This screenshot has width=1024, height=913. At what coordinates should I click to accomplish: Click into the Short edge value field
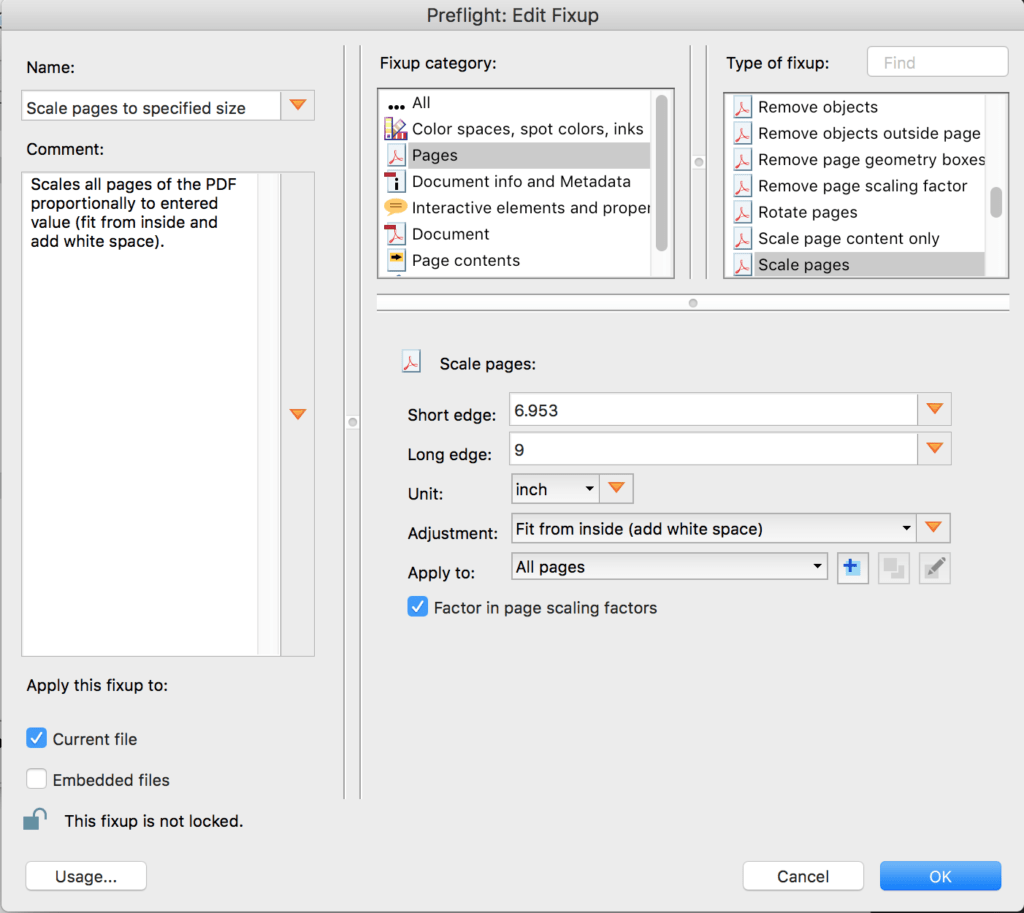tap(713, 410)
